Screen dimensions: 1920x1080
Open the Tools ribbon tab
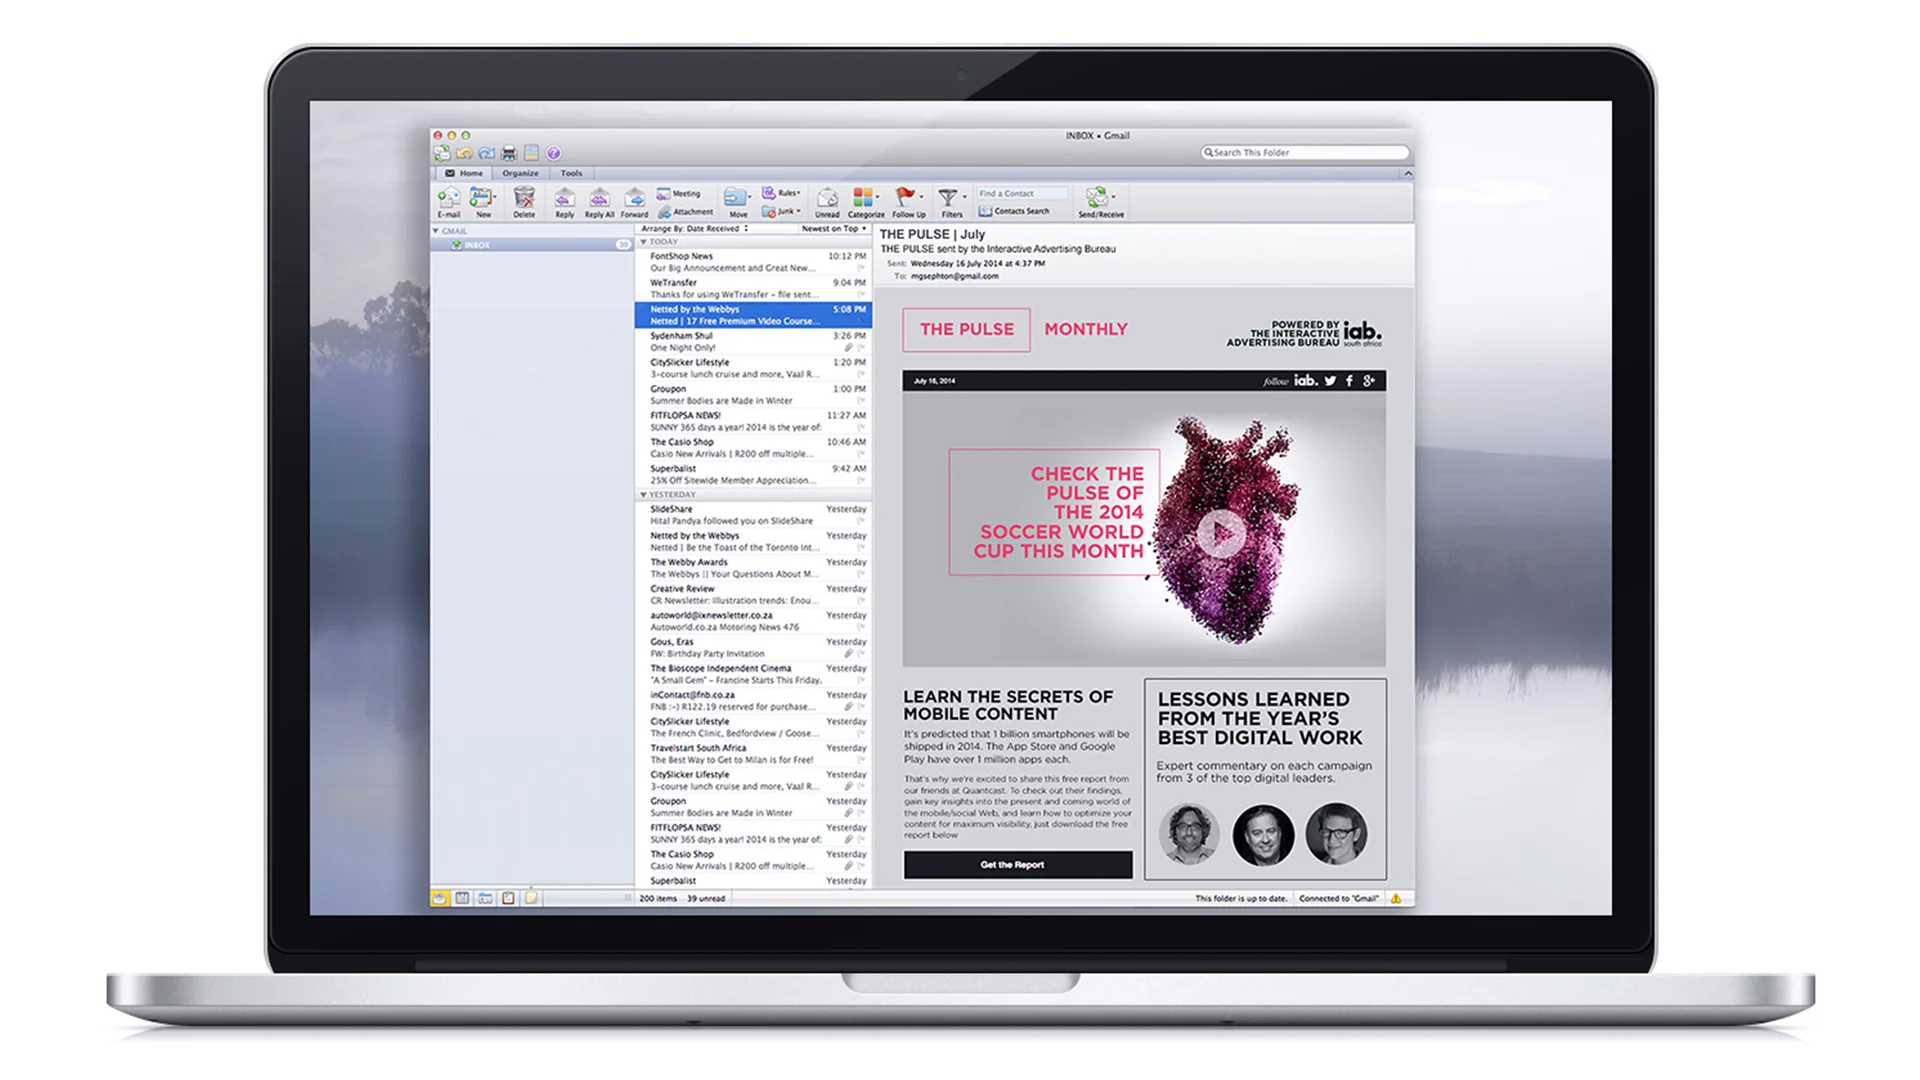[571, 172]
